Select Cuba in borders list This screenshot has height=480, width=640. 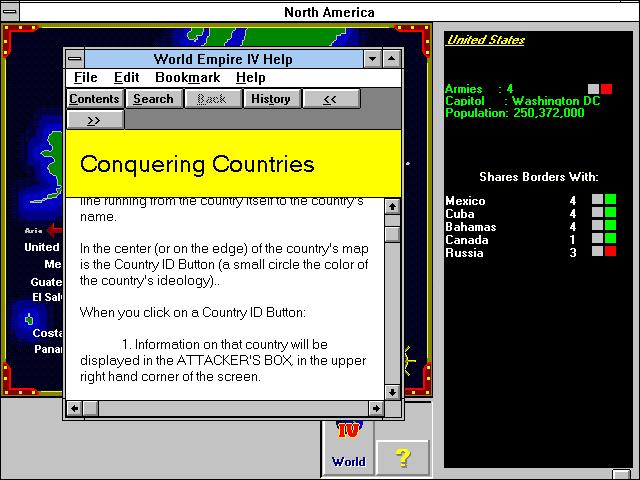(x=460, y=214)
